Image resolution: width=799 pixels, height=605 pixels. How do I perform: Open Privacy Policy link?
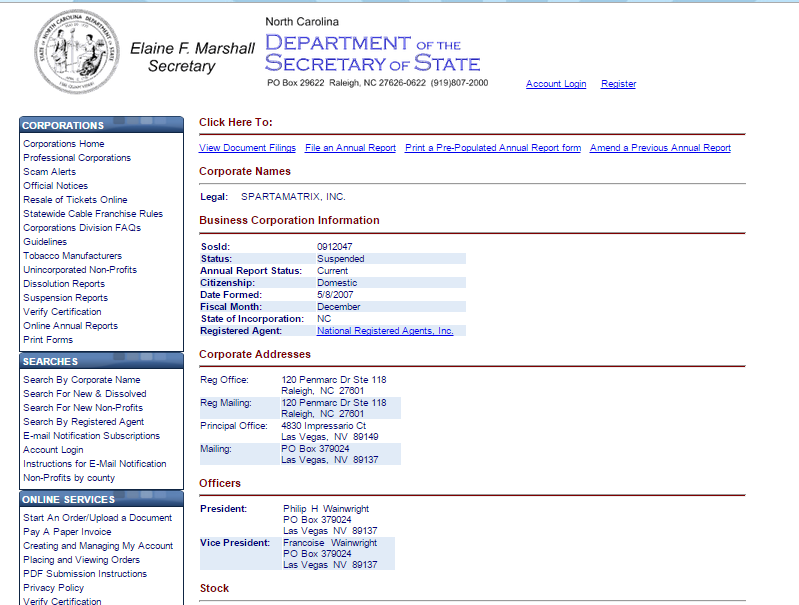[x=54, y=588]
